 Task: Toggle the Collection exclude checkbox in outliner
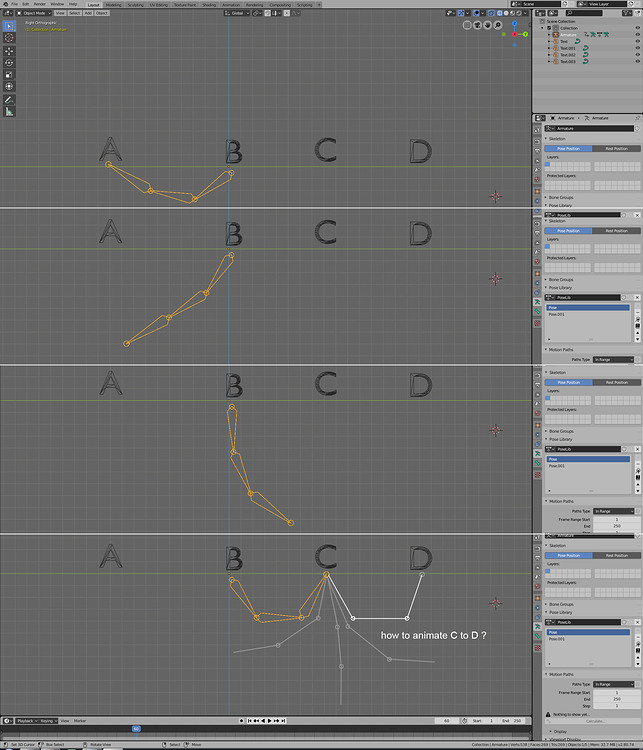[549, 28]
